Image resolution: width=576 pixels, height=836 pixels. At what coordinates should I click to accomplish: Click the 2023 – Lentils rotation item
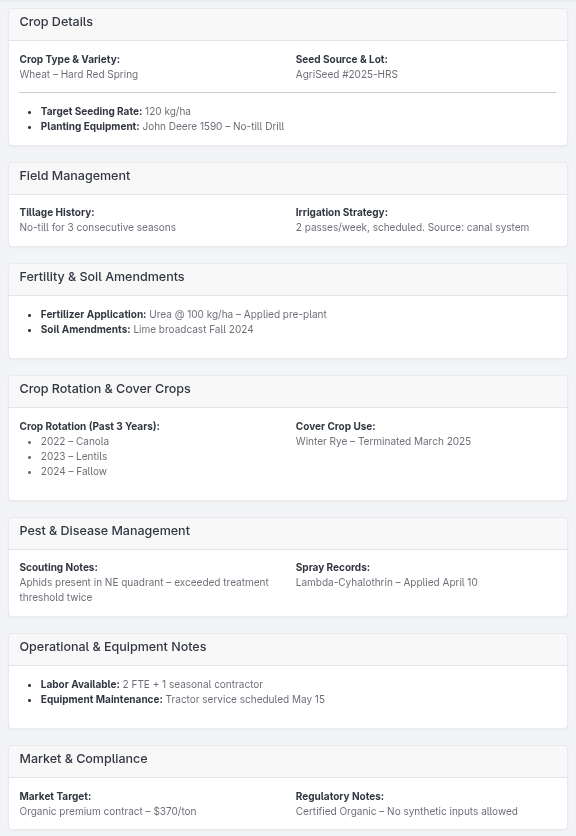point(74,456)
